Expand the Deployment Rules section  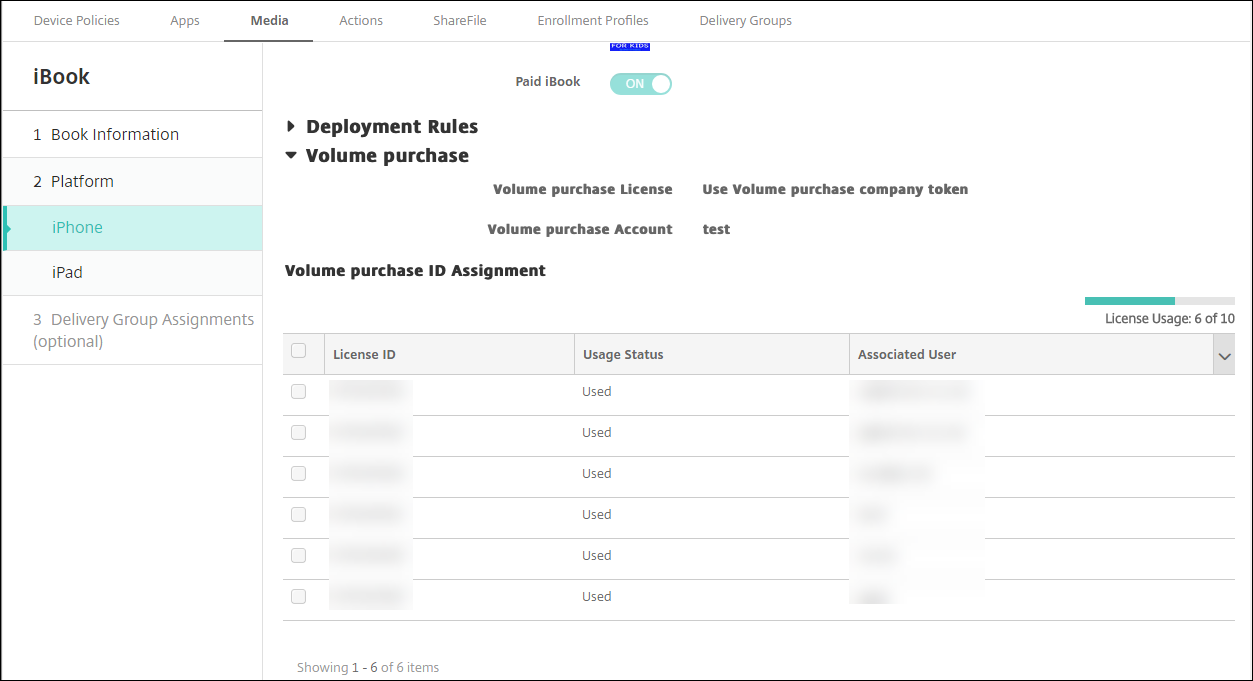click(291, 127)
